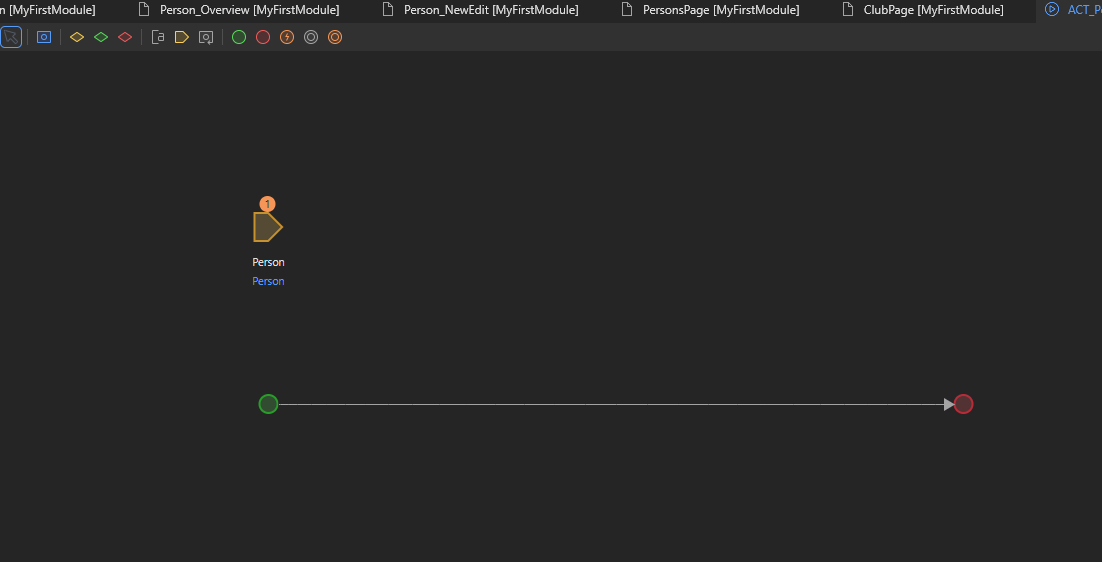Pick the blue Activity tool

click(x=44, y=37)
